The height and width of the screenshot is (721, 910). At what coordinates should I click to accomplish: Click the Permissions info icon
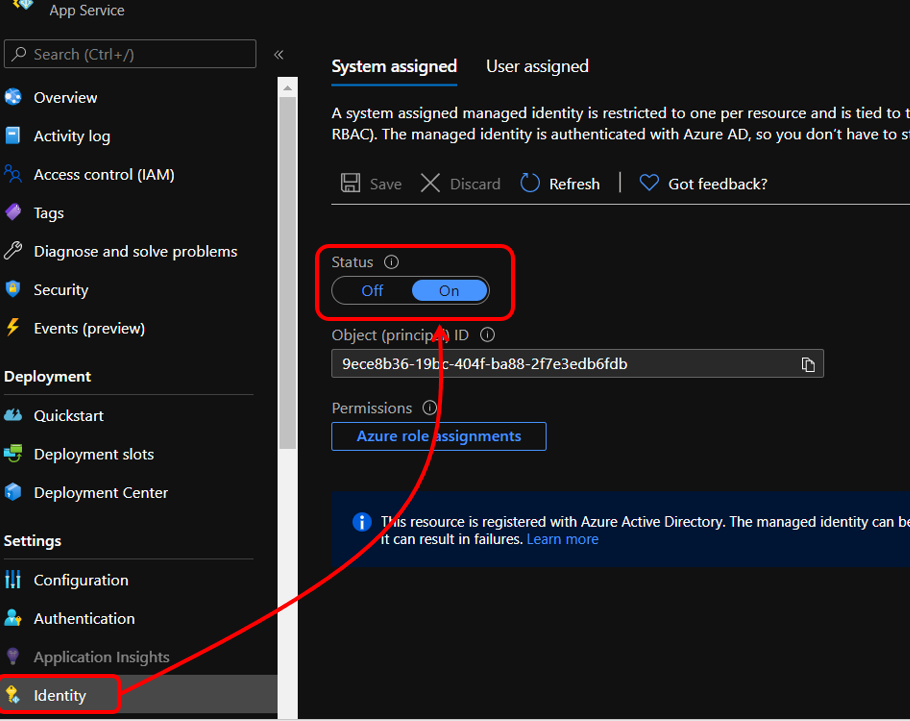[x=429, y=408]
